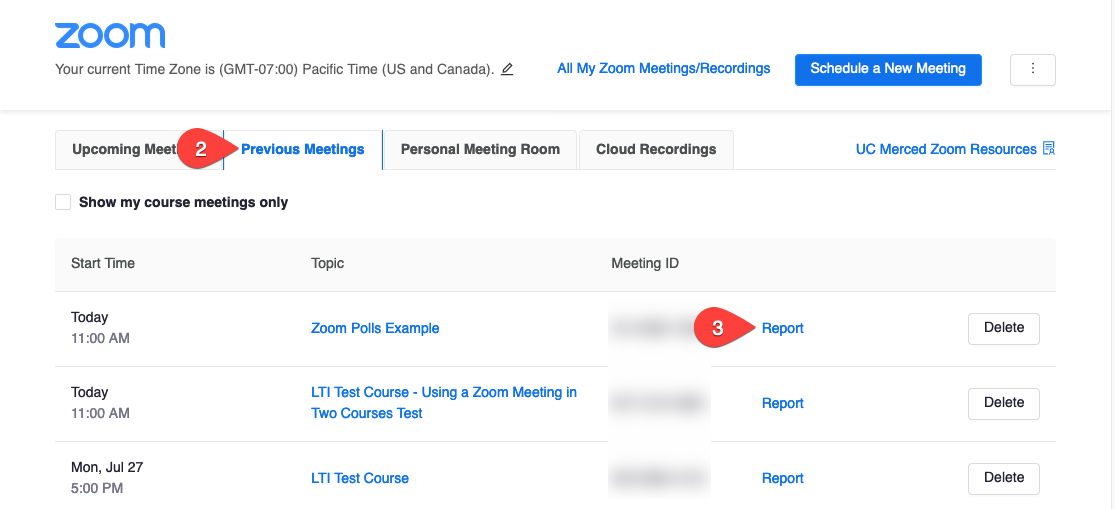Click the pencil icon to edit time zone
This screenshot has height=509, width=1115.
(x=507, y=70)
